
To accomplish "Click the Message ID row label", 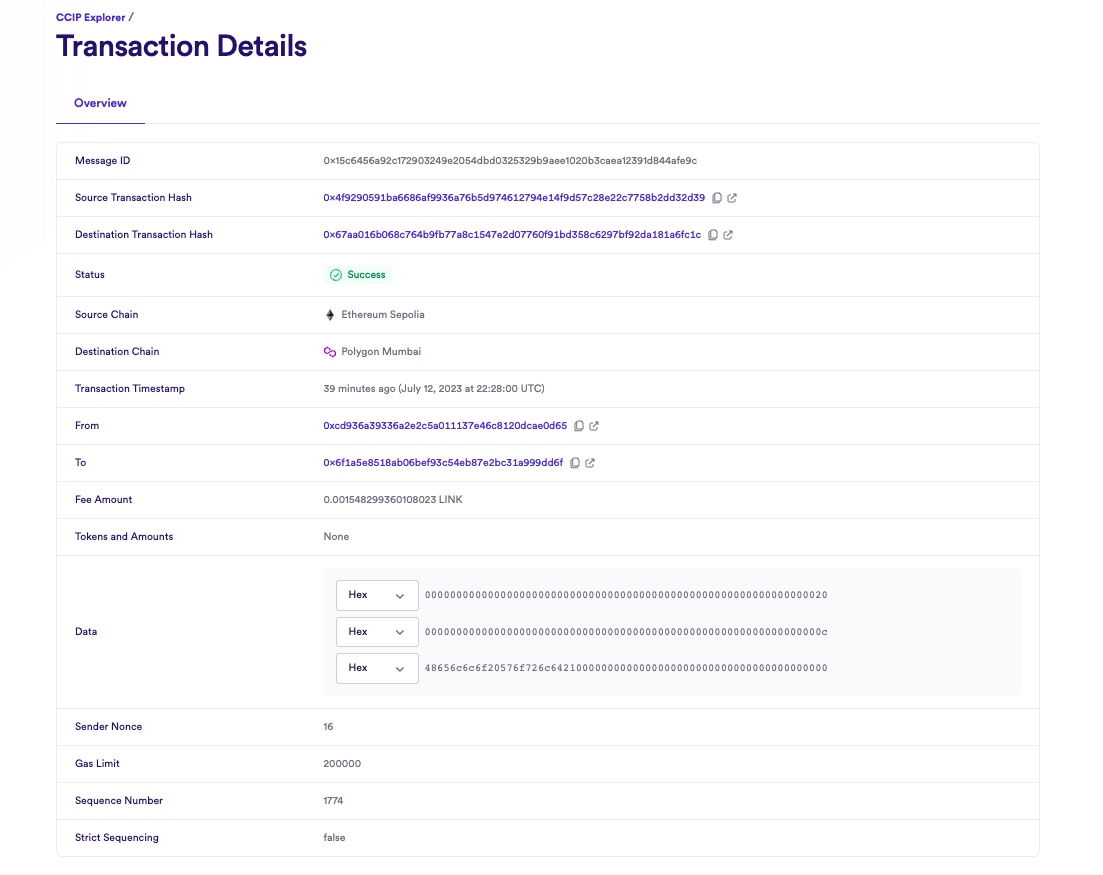I will [x=103, y=160].
